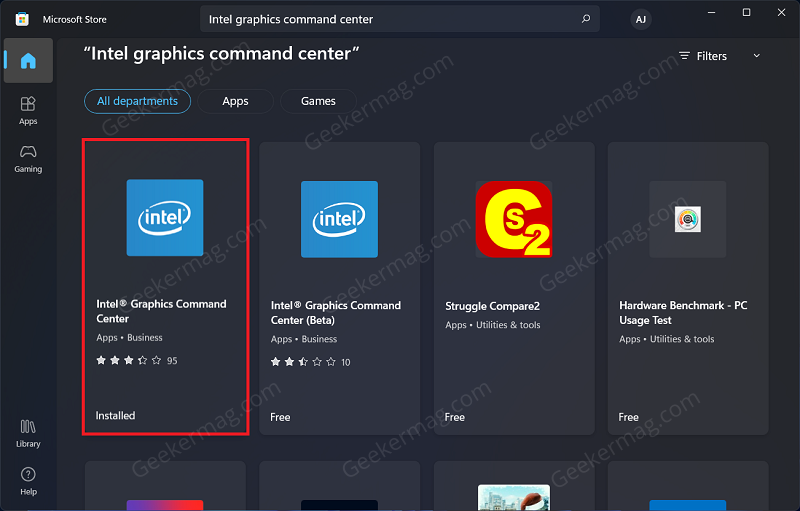Click the Intel Graphics Command Center (Beta) icon
800x511 pixels.
click(339, 219)
